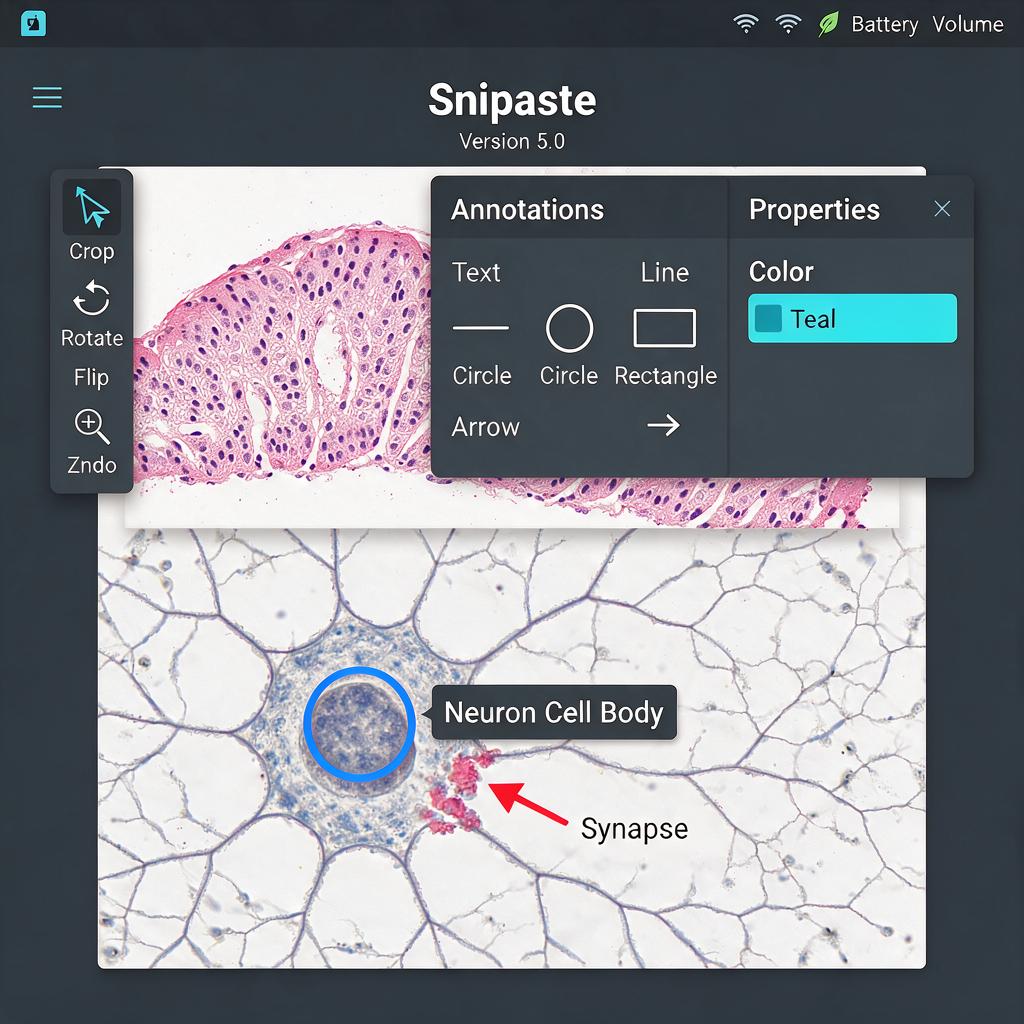Viewport: 1024px width, 1024px height.
Task: Click the Rotate label in toolbar
Action: click(x=92, y=338)
